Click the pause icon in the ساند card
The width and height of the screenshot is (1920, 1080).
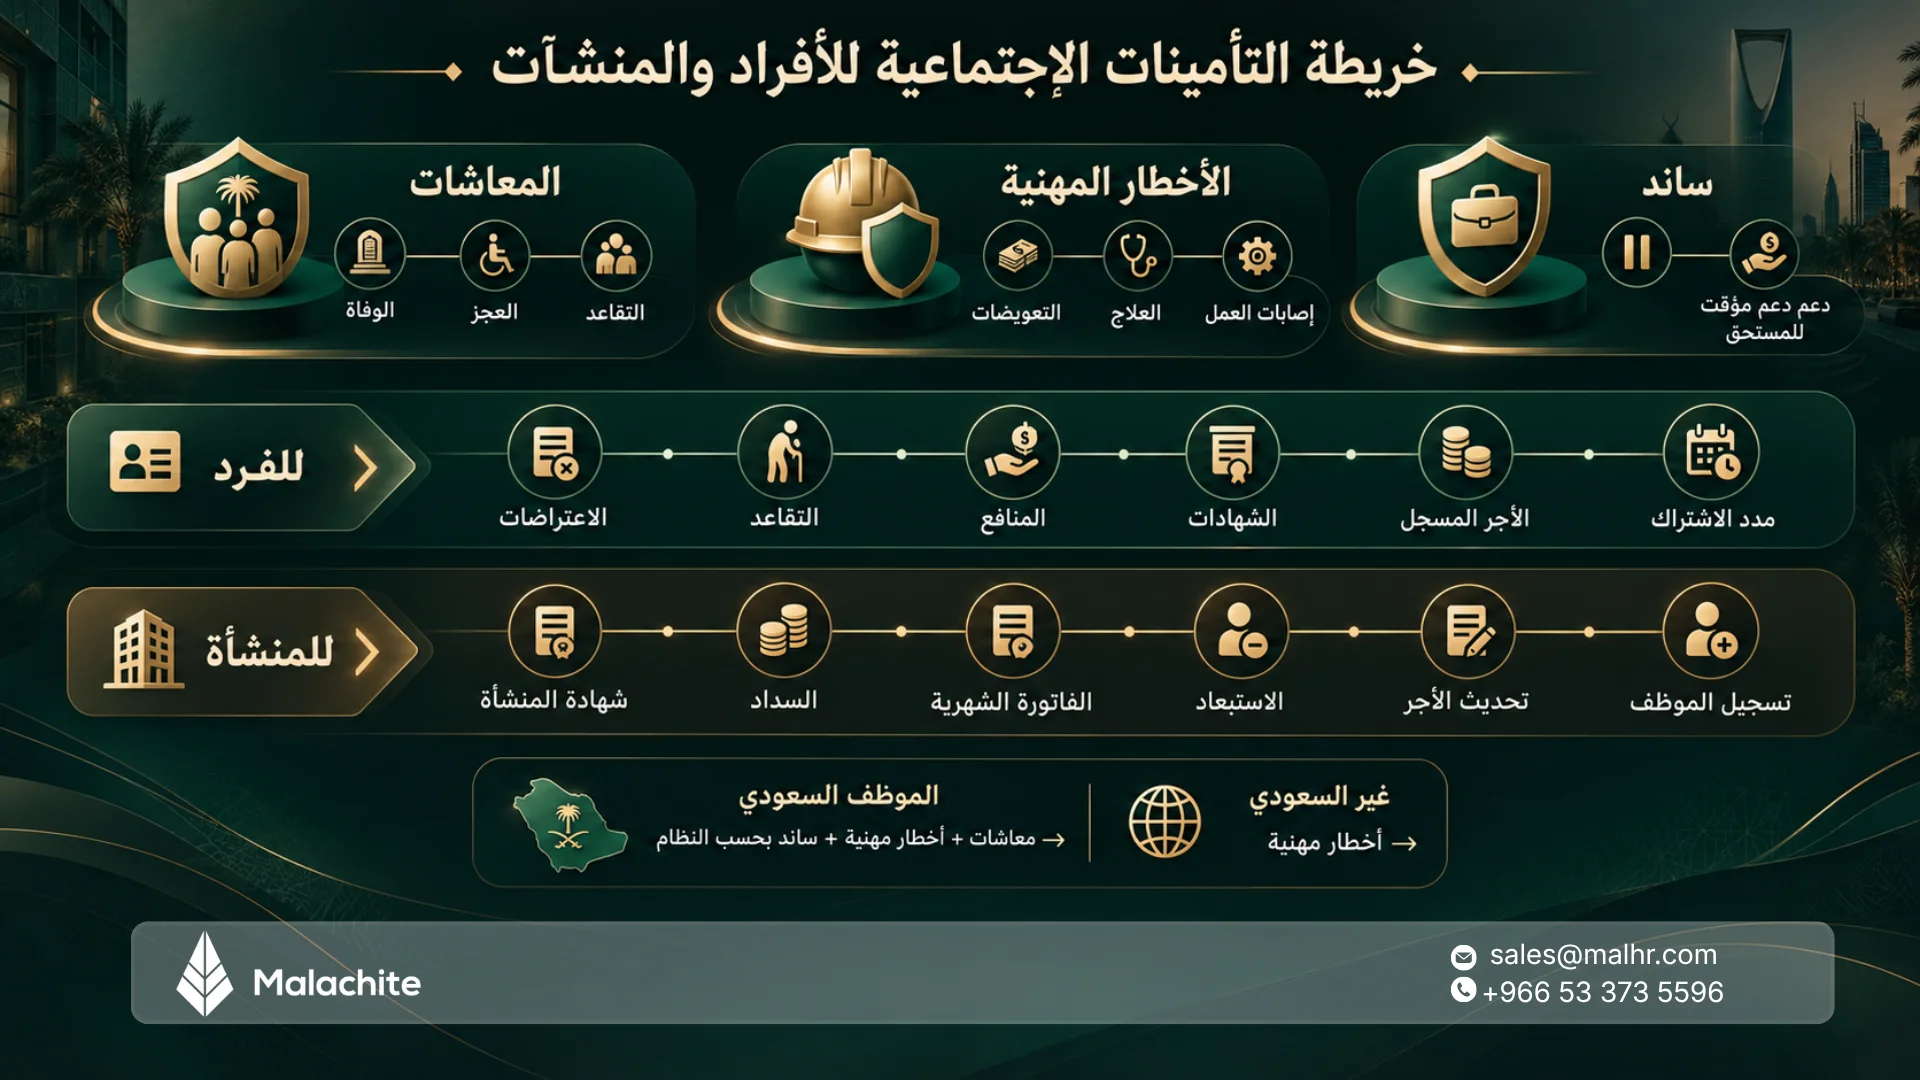coord(1636,253)
